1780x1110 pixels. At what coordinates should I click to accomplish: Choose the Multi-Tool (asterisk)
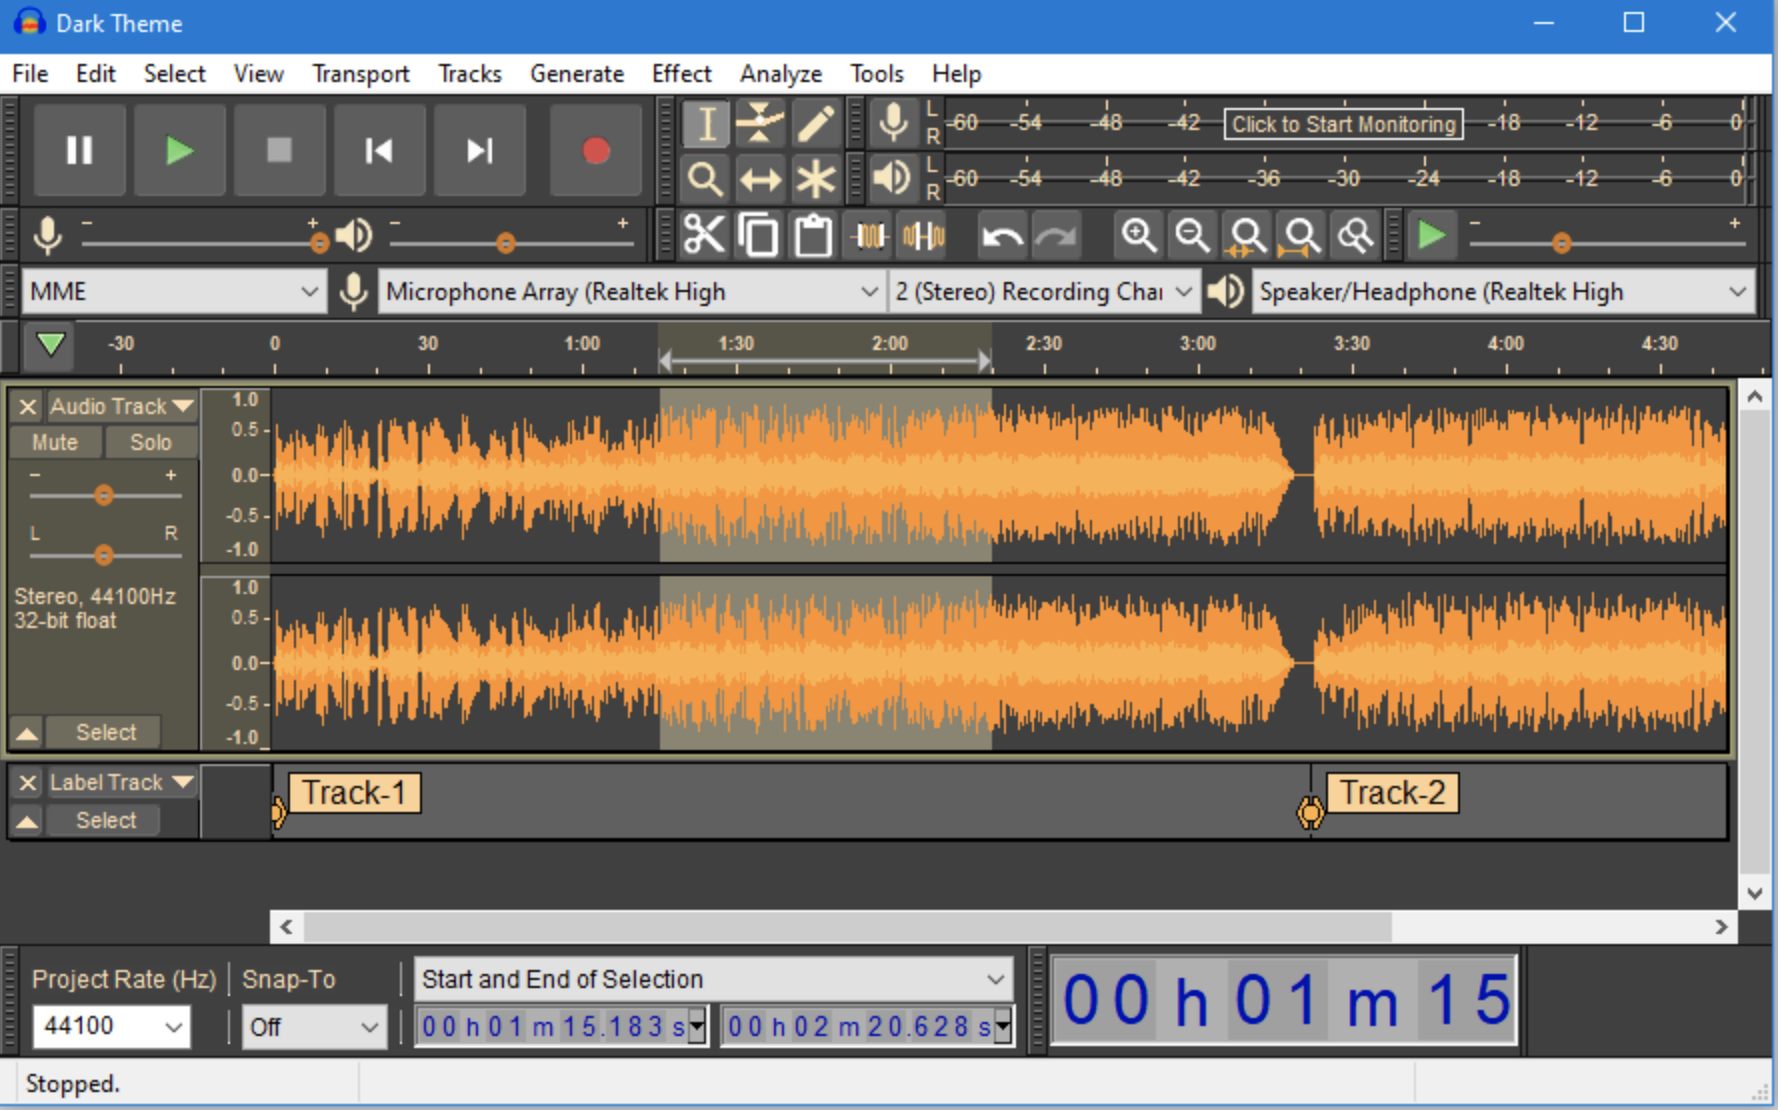click(x=815, y=179)
